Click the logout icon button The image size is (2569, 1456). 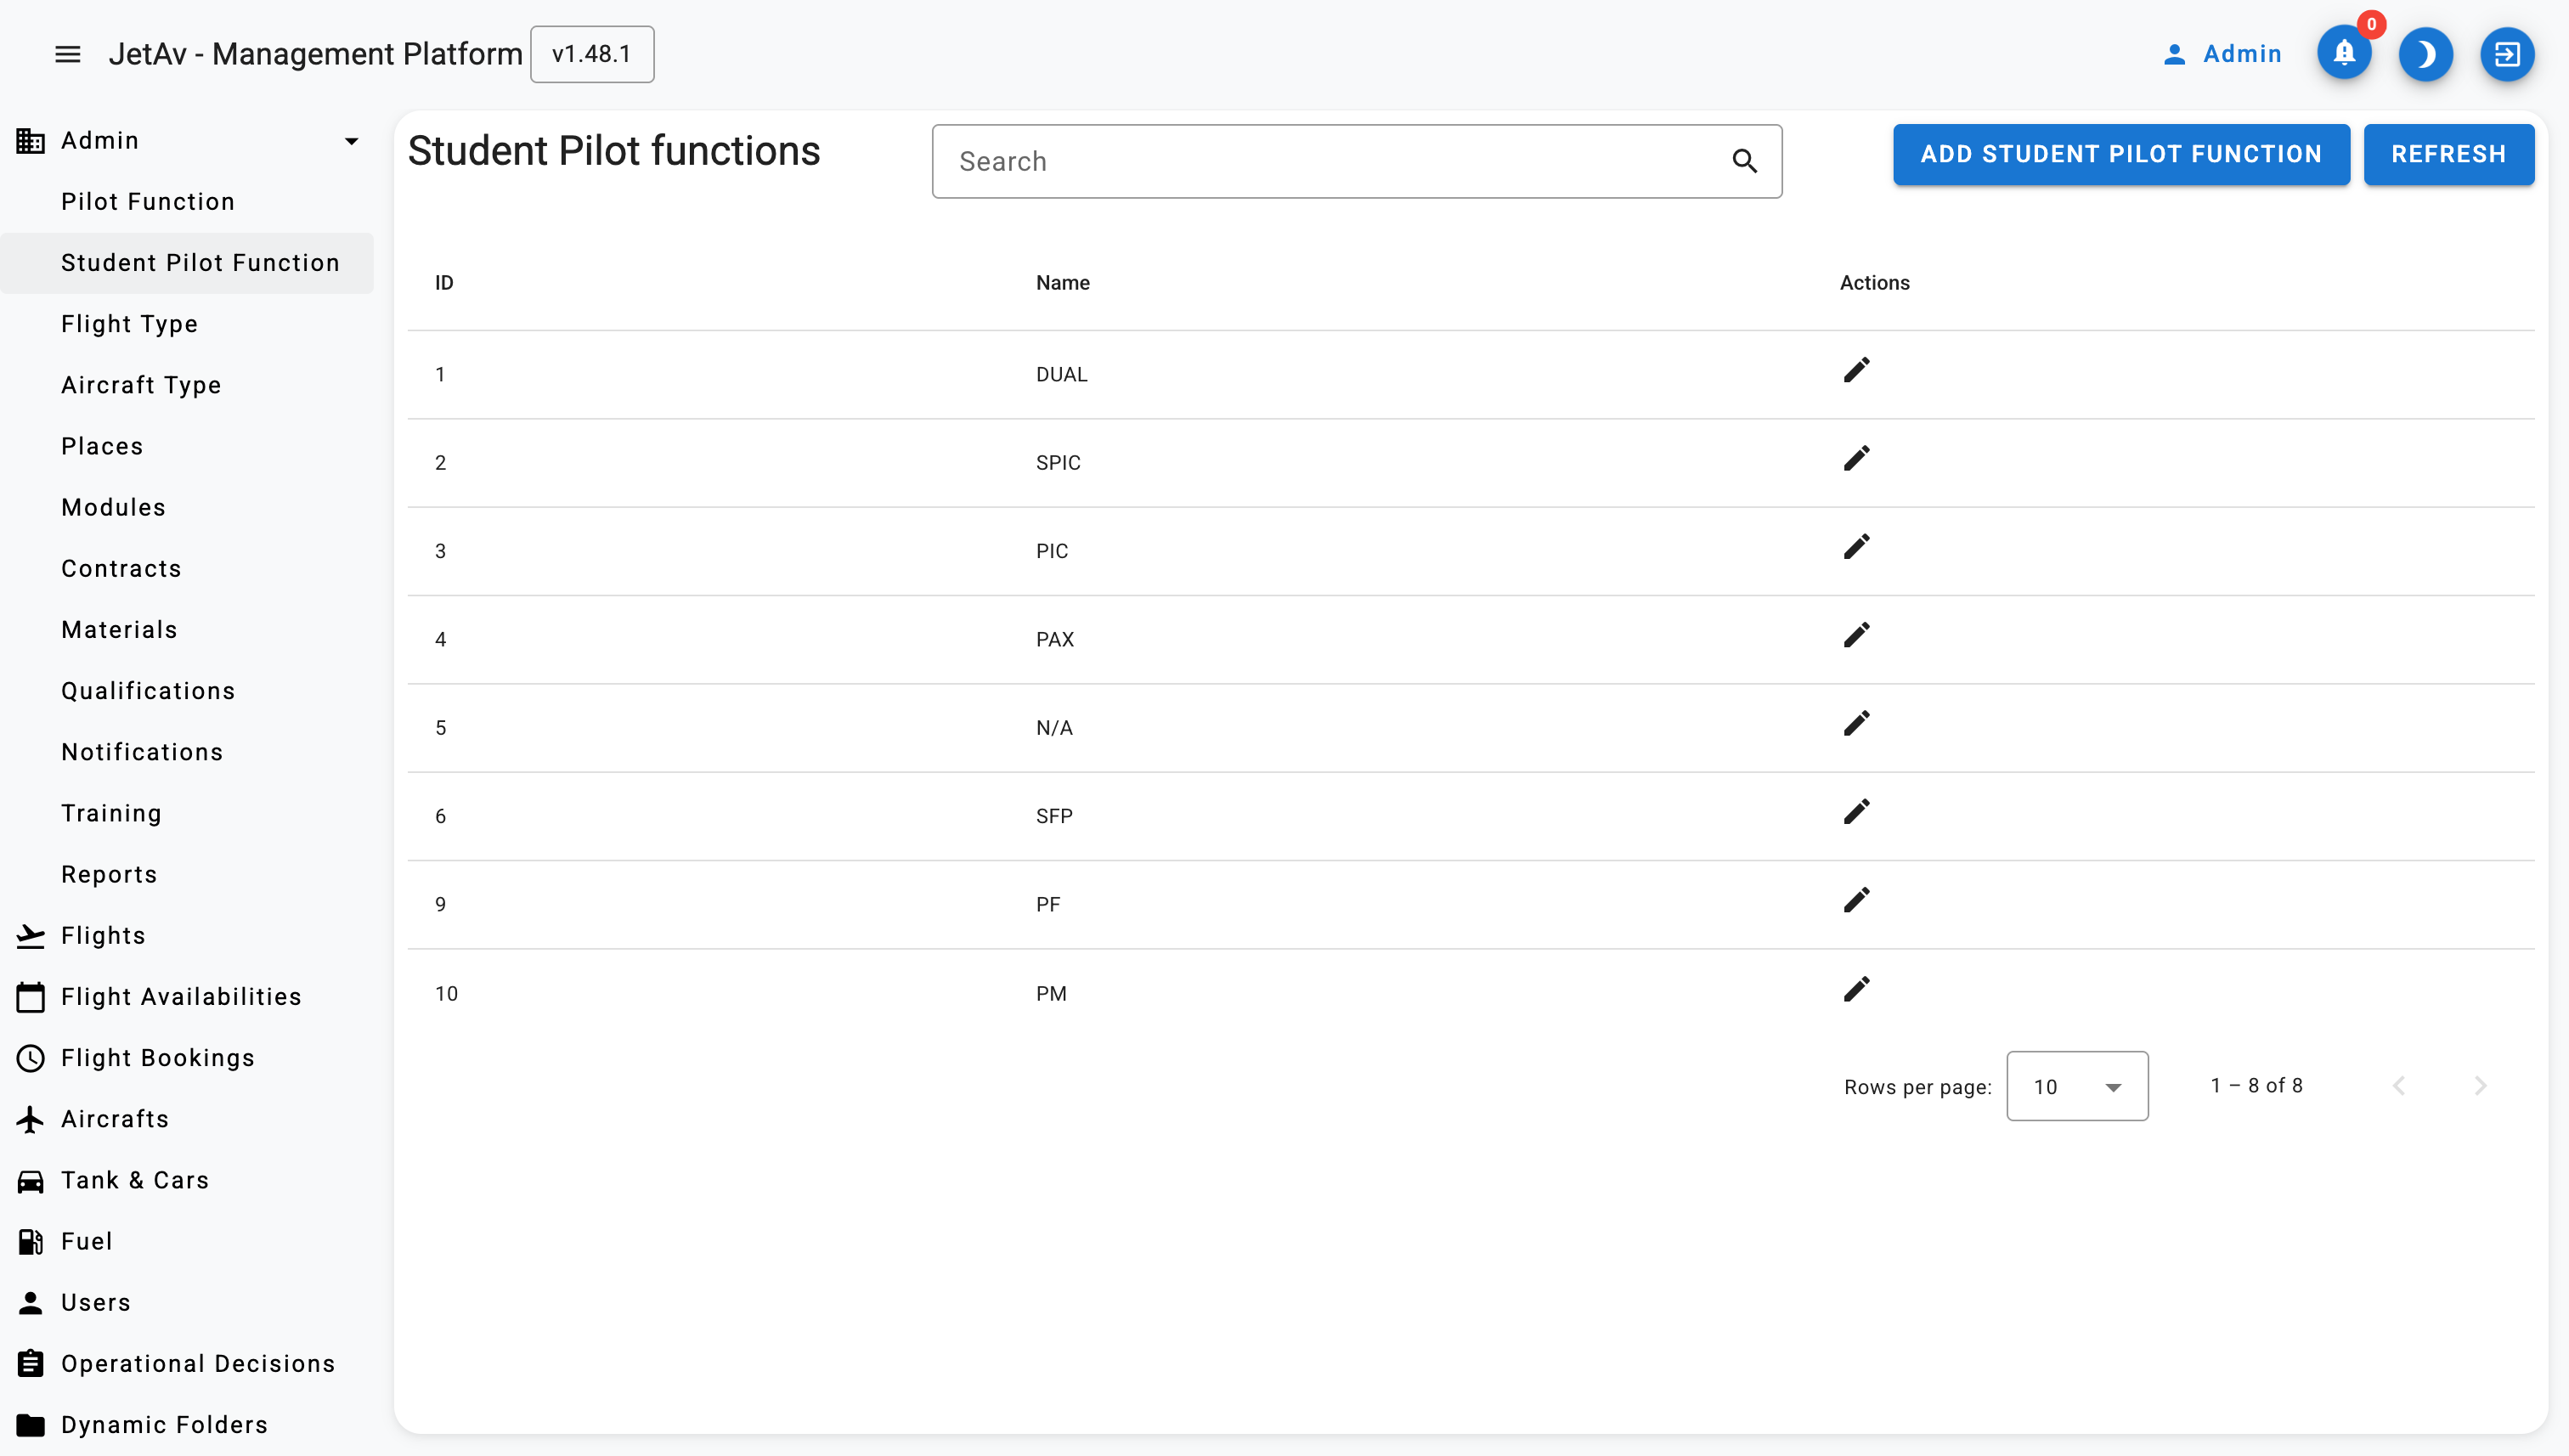pyautogui.click(x=2506, y=54)
